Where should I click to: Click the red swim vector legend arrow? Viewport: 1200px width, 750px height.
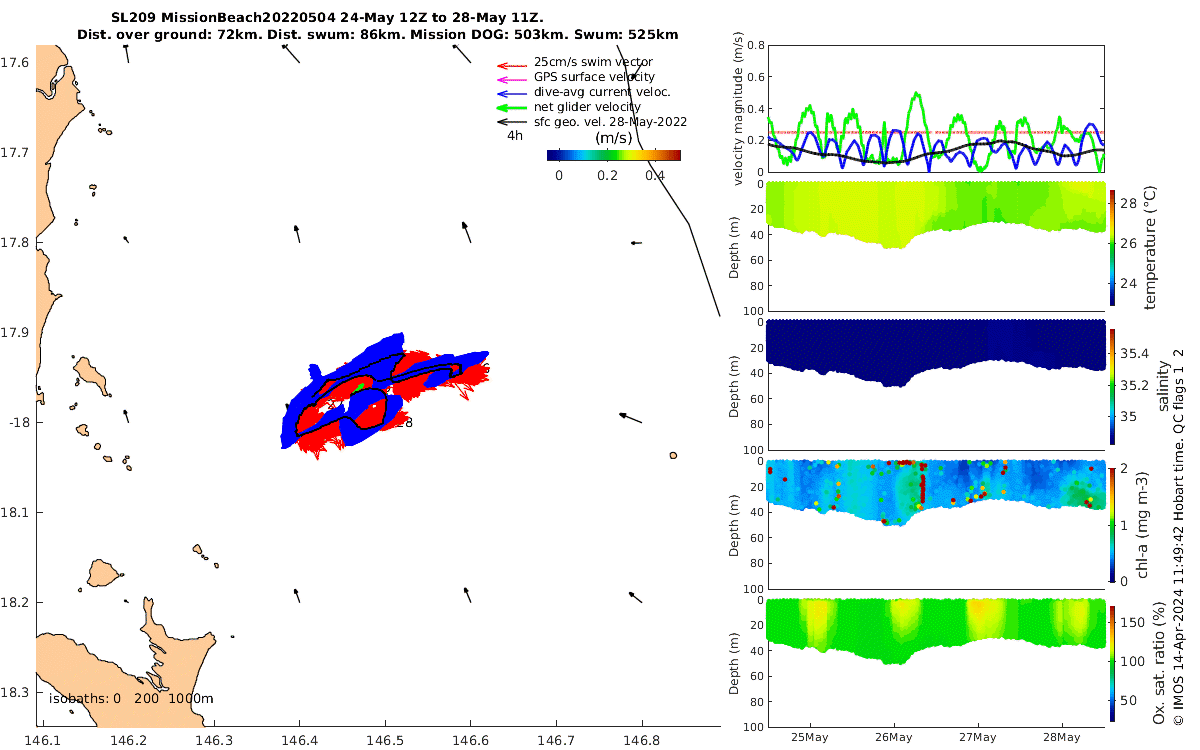(x=512, y=64)
